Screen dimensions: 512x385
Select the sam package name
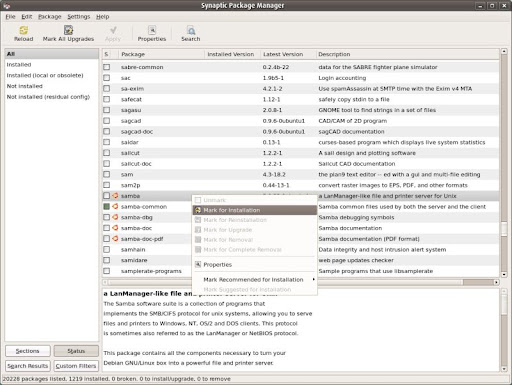tap(127, 174)
